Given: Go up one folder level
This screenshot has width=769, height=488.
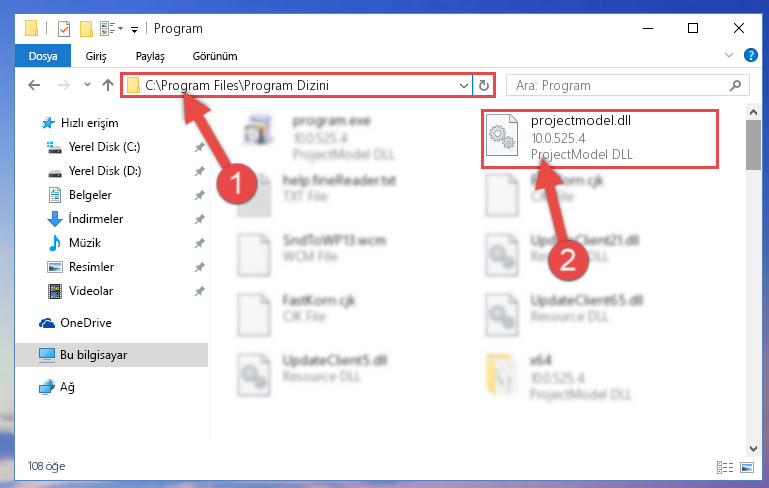Looking at the screenshot, I should [x=108, y=85].
